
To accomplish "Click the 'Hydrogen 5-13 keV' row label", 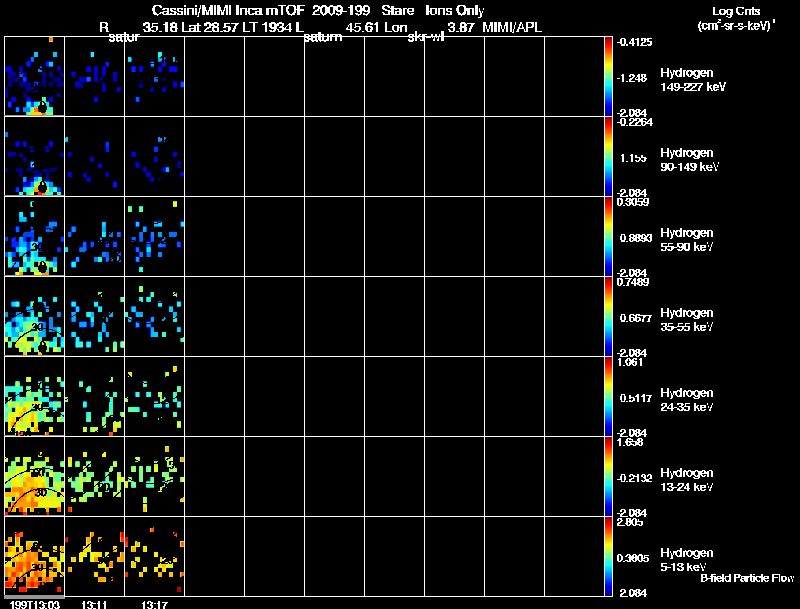I will pos(687,560).
